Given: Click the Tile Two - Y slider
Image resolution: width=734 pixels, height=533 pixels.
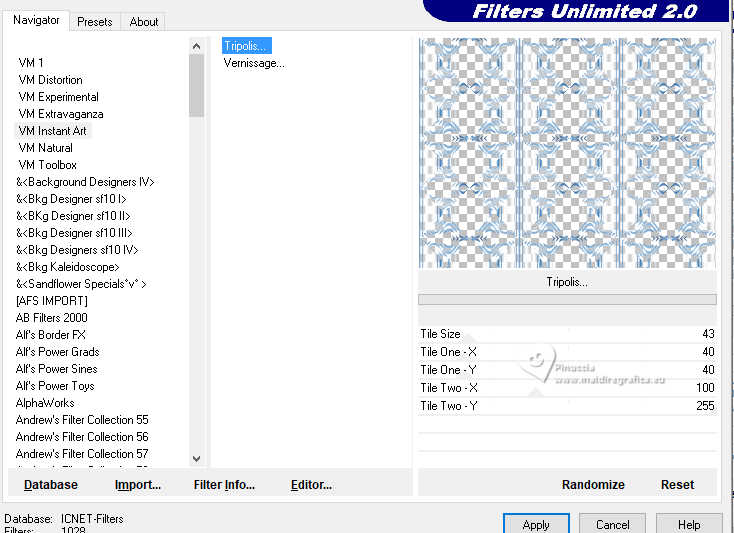Looking at the screenshot, I should click(567, 406).
